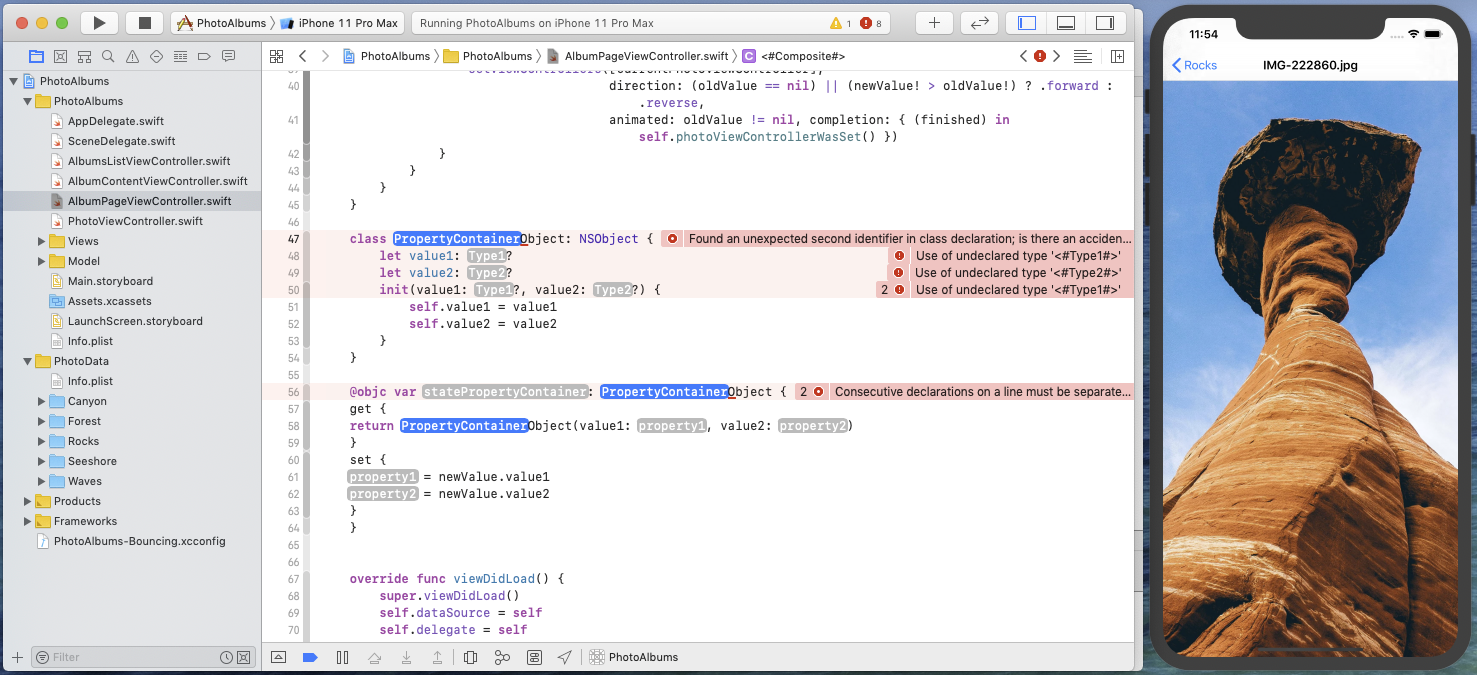
Task: Toggle the right Inspectors panel
Action: coord(1105,23)
